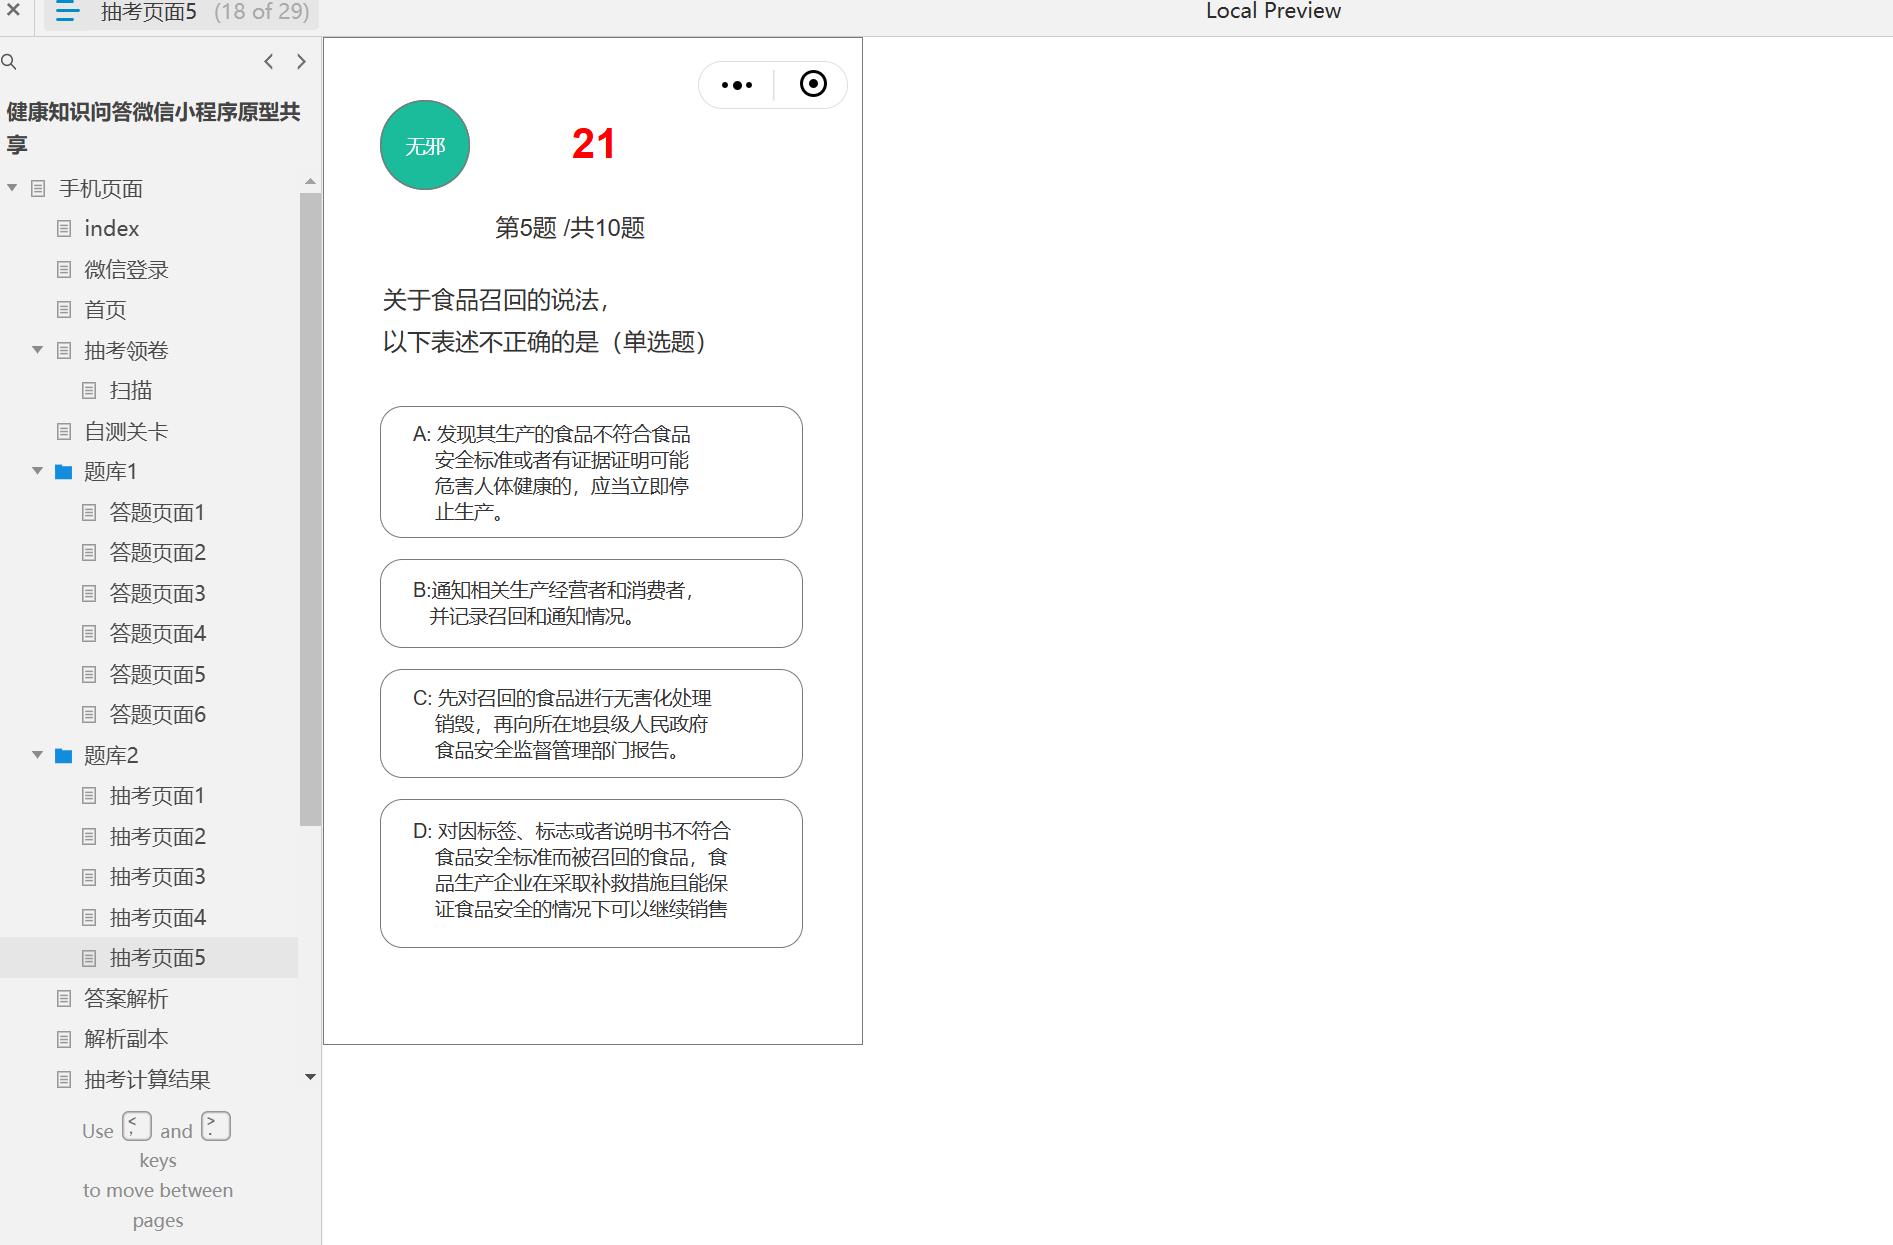
Task: Open the 答案解析 page
Action: (x=126, y=998)
